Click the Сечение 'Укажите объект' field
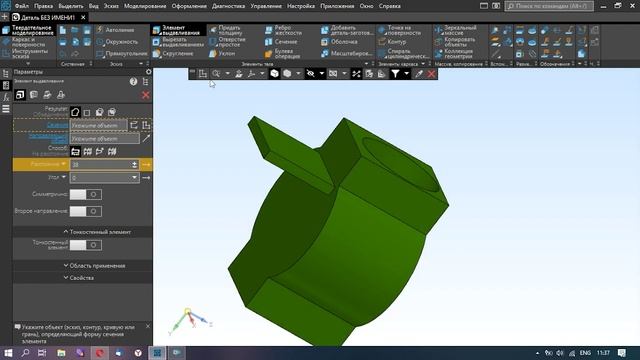 [x=98, y=125]
